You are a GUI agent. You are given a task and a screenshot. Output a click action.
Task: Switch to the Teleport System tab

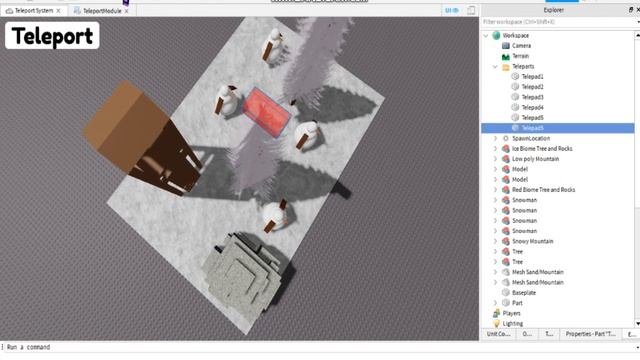tap(34, 11)
